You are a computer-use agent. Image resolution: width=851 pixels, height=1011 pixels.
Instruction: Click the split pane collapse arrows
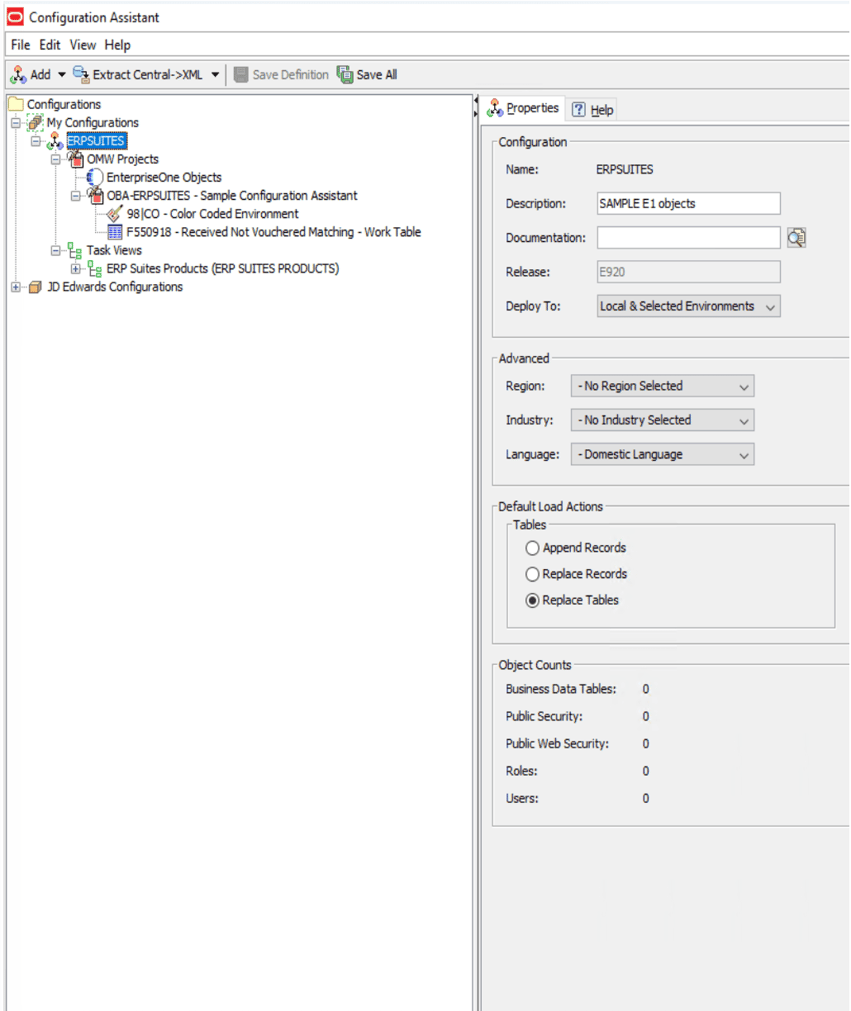(476, 107)
